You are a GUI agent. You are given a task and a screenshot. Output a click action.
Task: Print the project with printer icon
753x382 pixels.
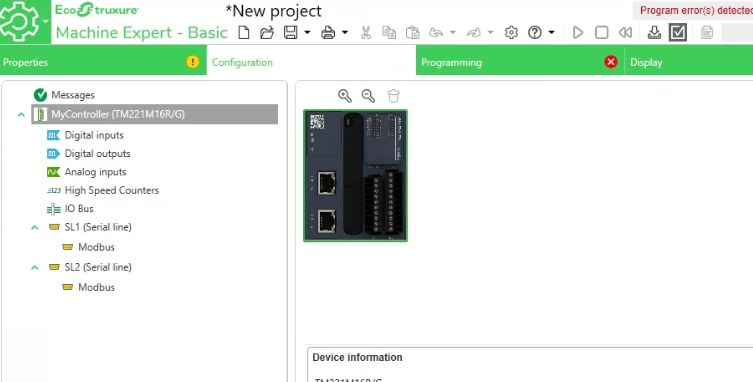(x=328, y=33)
